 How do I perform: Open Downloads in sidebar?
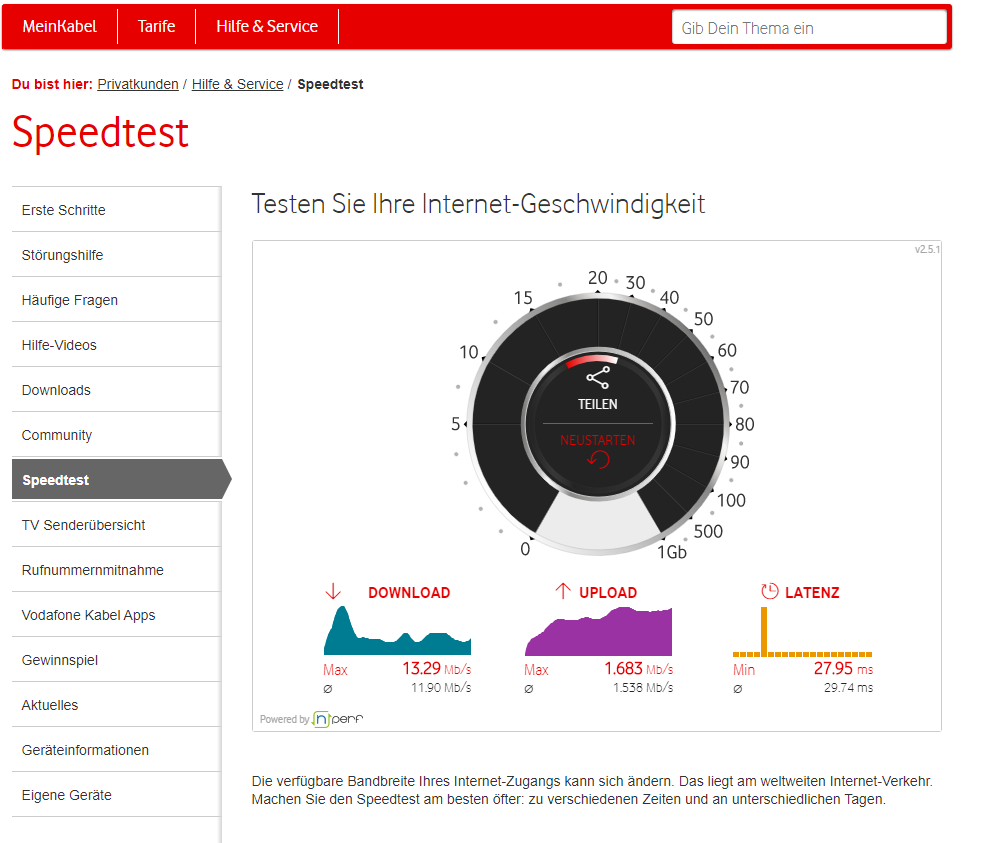[x=117, y=390]
